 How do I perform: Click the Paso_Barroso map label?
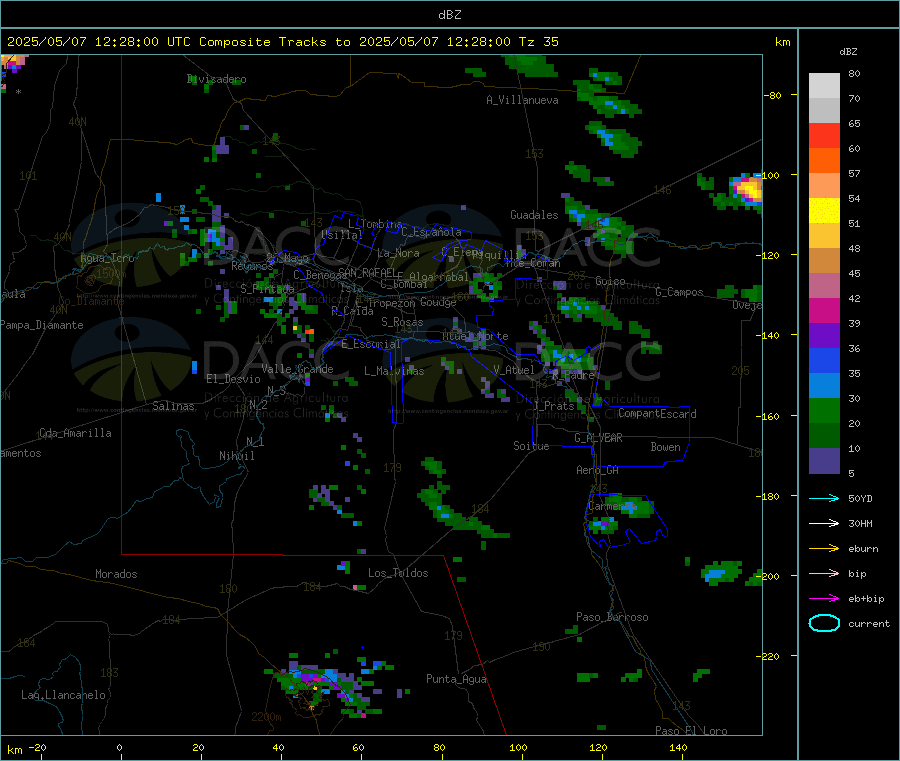coord(612,617)
